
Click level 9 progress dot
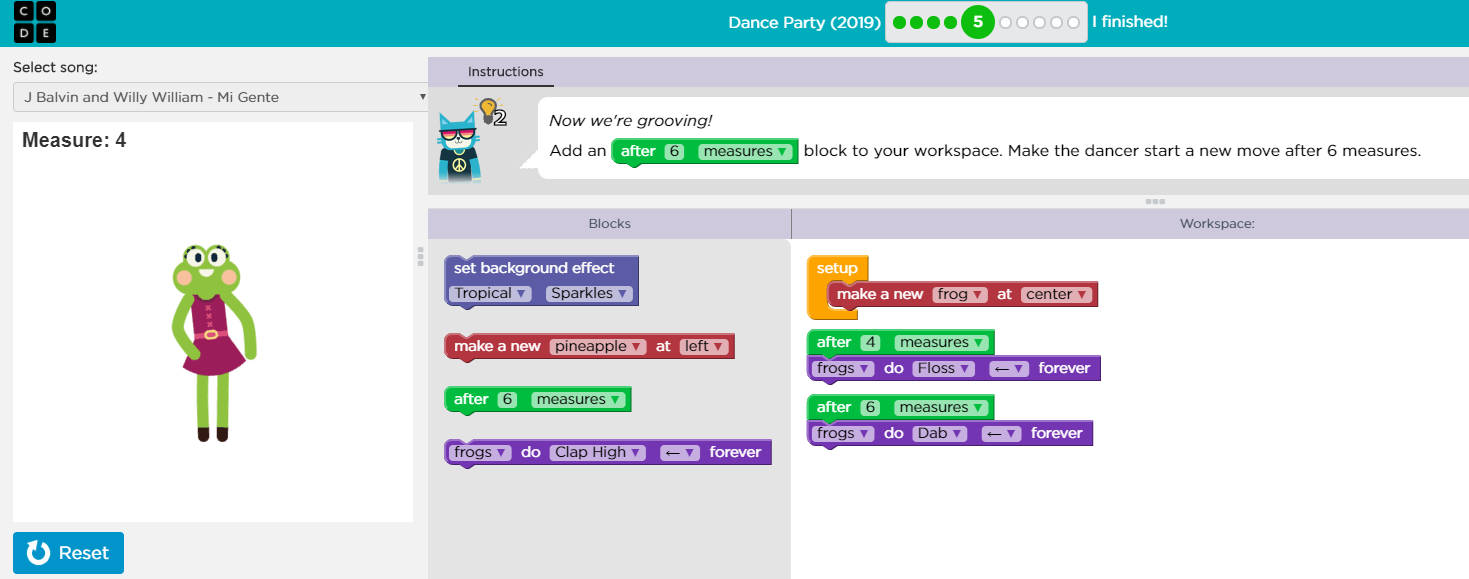1057,22
